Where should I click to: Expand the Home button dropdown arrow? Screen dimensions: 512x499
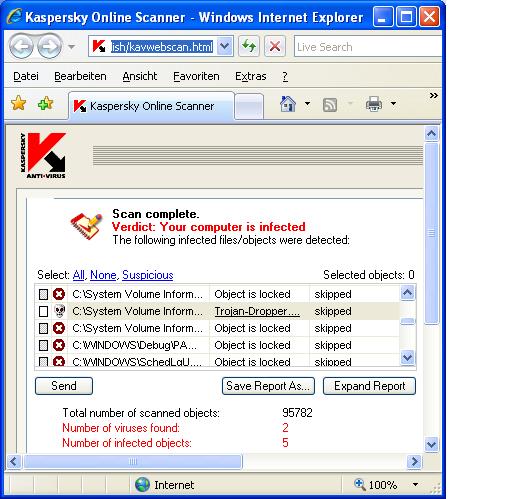pyautogui.click(x=307, y=103)
